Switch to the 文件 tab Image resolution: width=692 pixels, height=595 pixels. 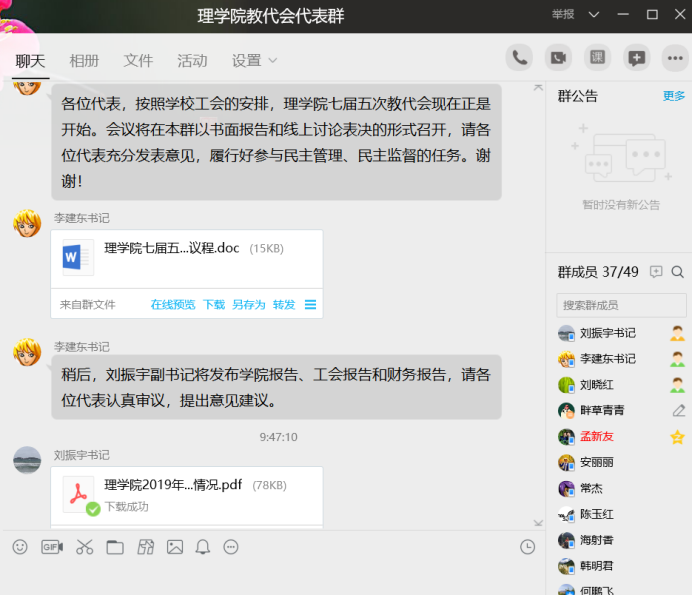138,61
